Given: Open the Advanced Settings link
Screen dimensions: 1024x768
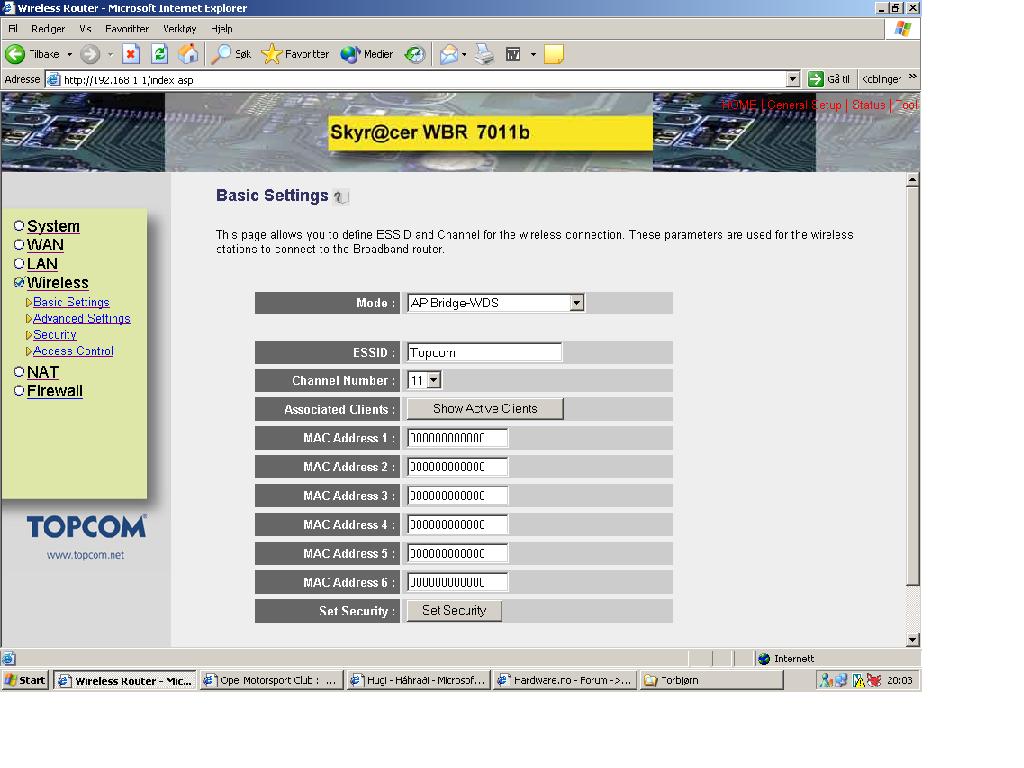Looking at the screenshot, I should coord(82,319).
